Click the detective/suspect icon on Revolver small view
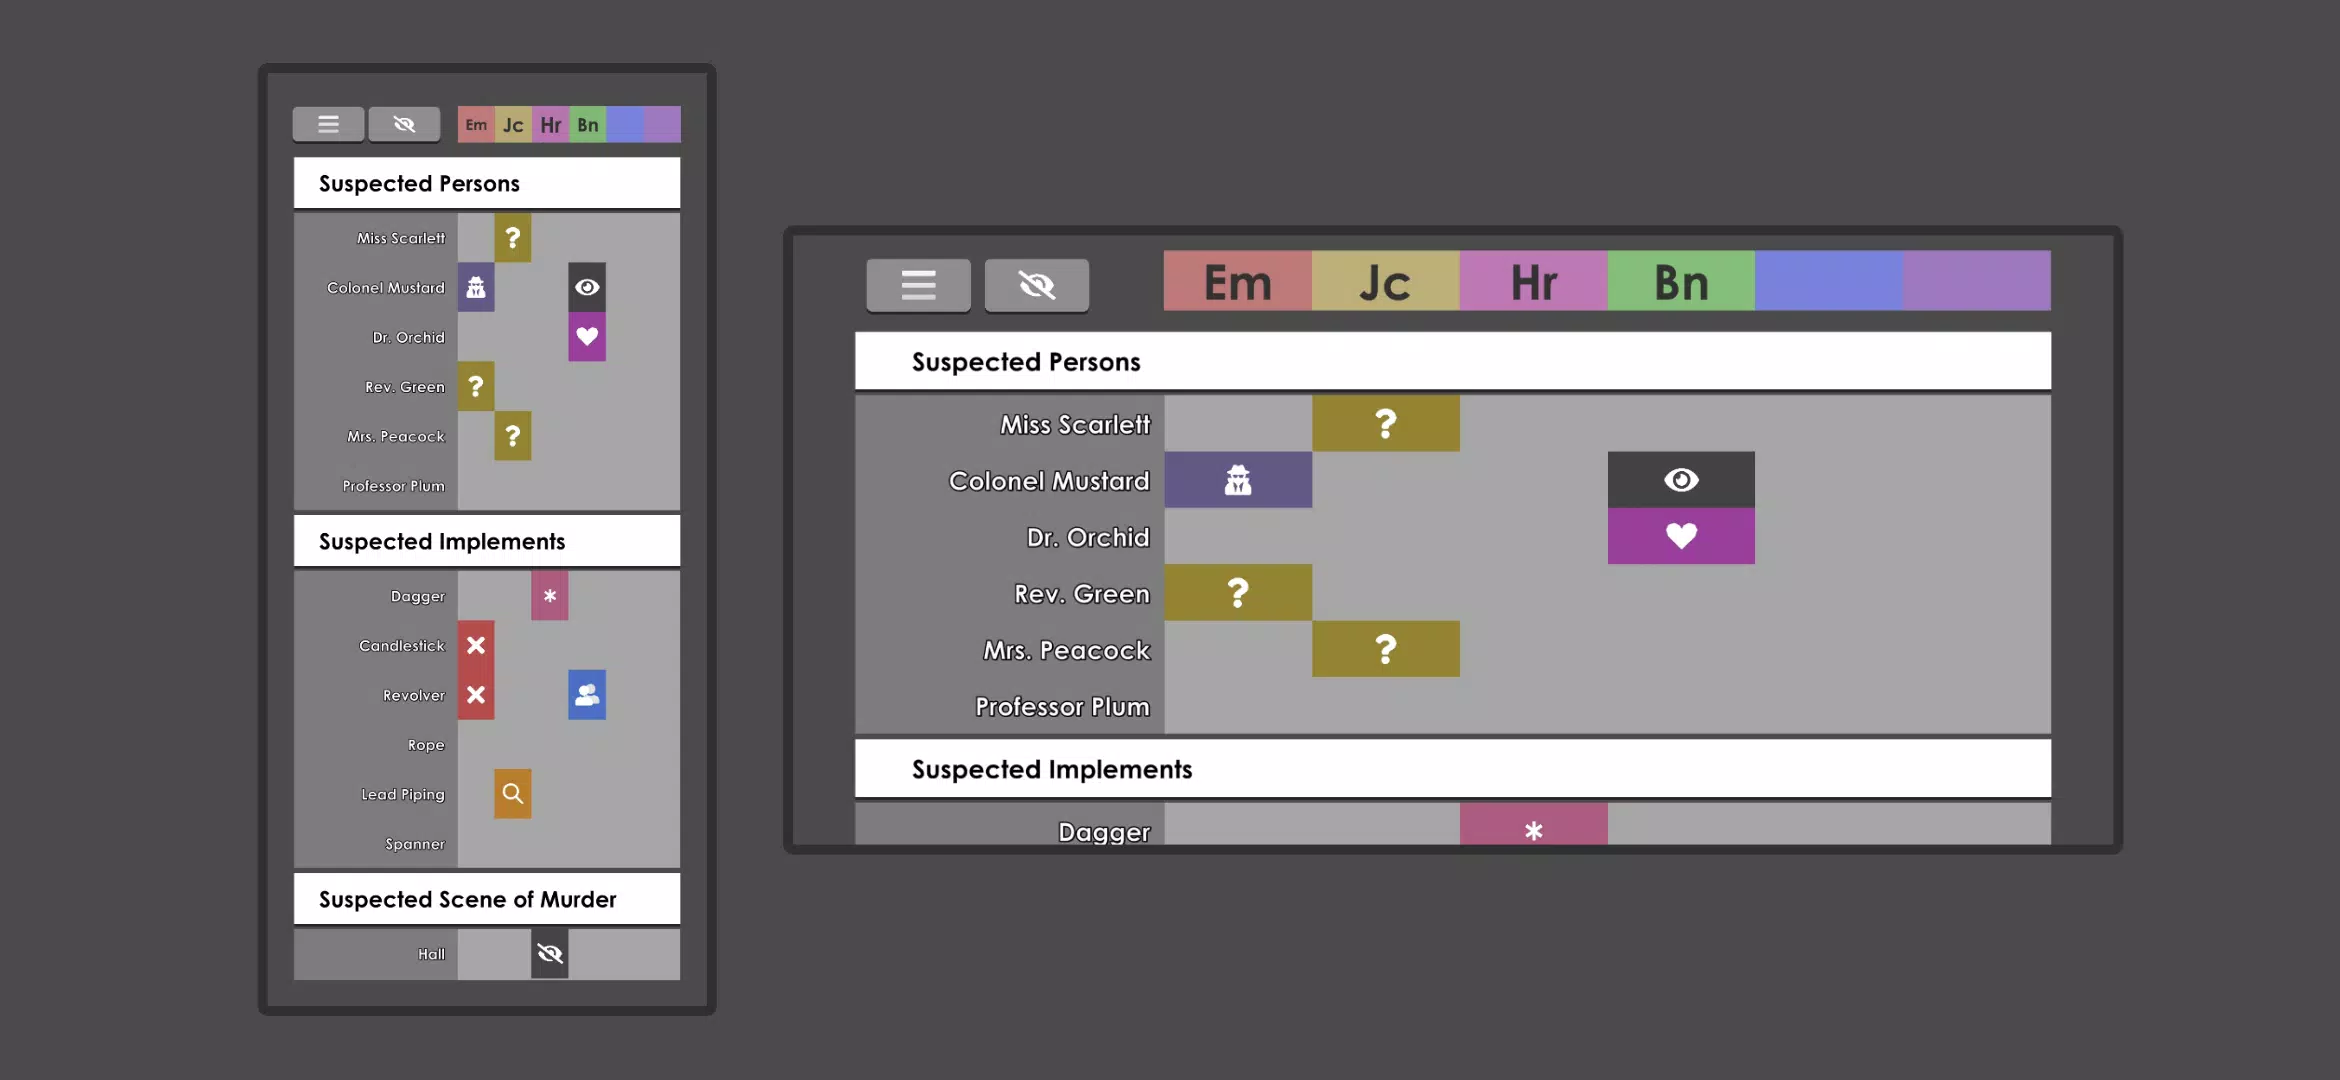 coord(586,695)
